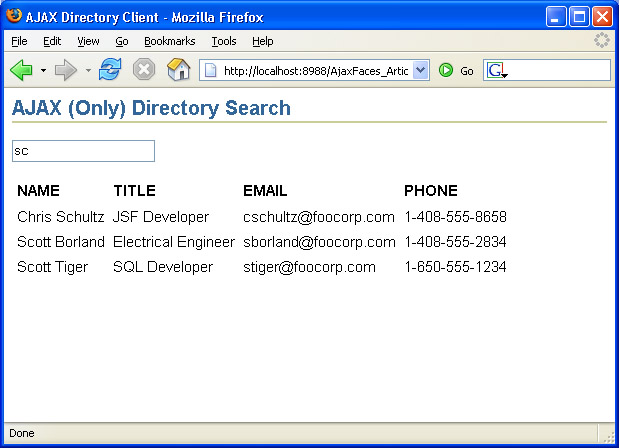Click the email cschultz@foocorp.com
The width and height of the screenshot is (619, 448).
click(x=319, y=217)
